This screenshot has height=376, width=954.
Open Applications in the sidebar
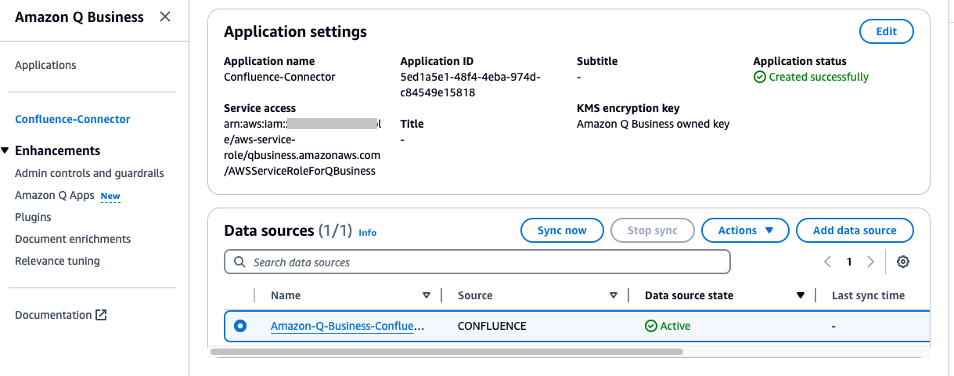(46, 65)
